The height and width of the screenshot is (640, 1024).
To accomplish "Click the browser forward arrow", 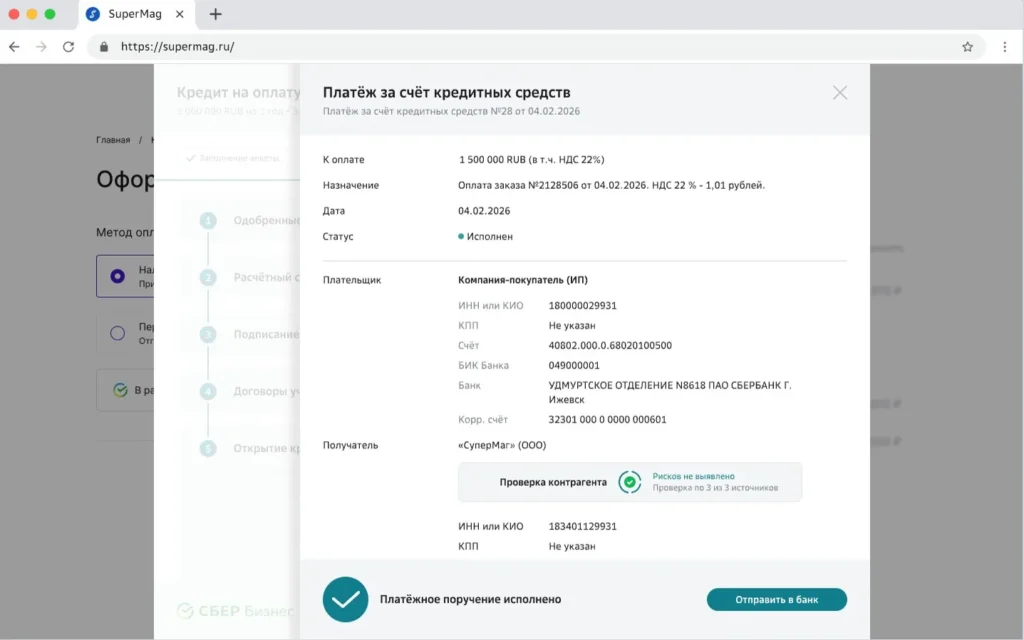I will pos(41,46).
